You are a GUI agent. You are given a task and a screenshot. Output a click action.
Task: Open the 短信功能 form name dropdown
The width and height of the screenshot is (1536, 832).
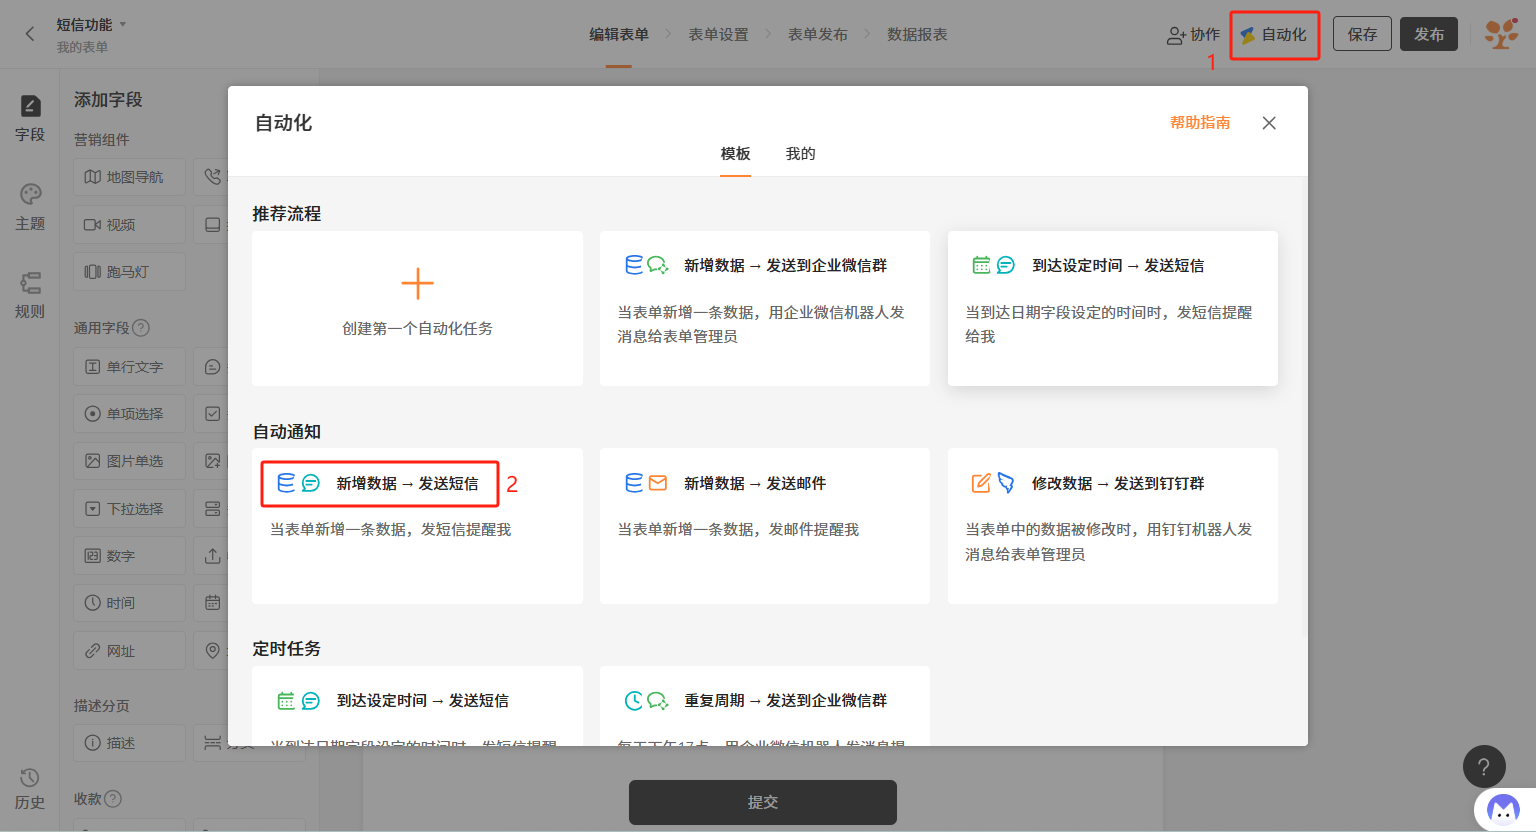point(91,24)
